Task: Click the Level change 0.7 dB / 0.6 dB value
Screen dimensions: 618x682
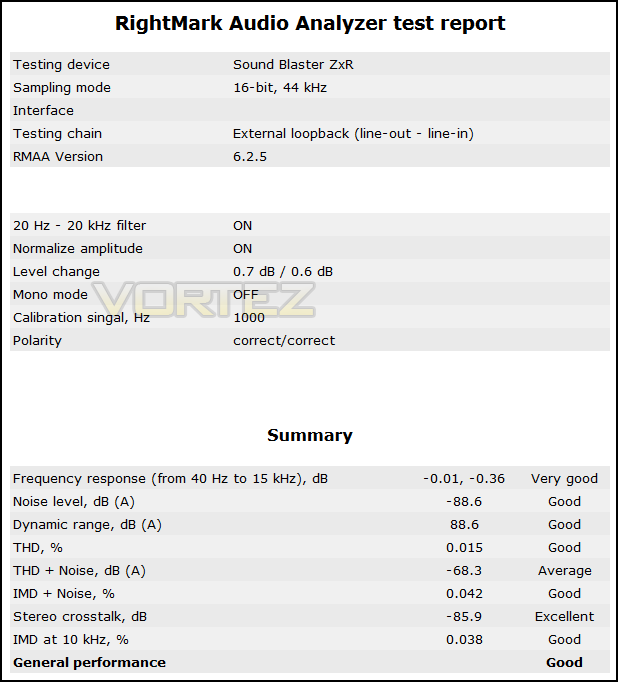Action: [283, 271]
